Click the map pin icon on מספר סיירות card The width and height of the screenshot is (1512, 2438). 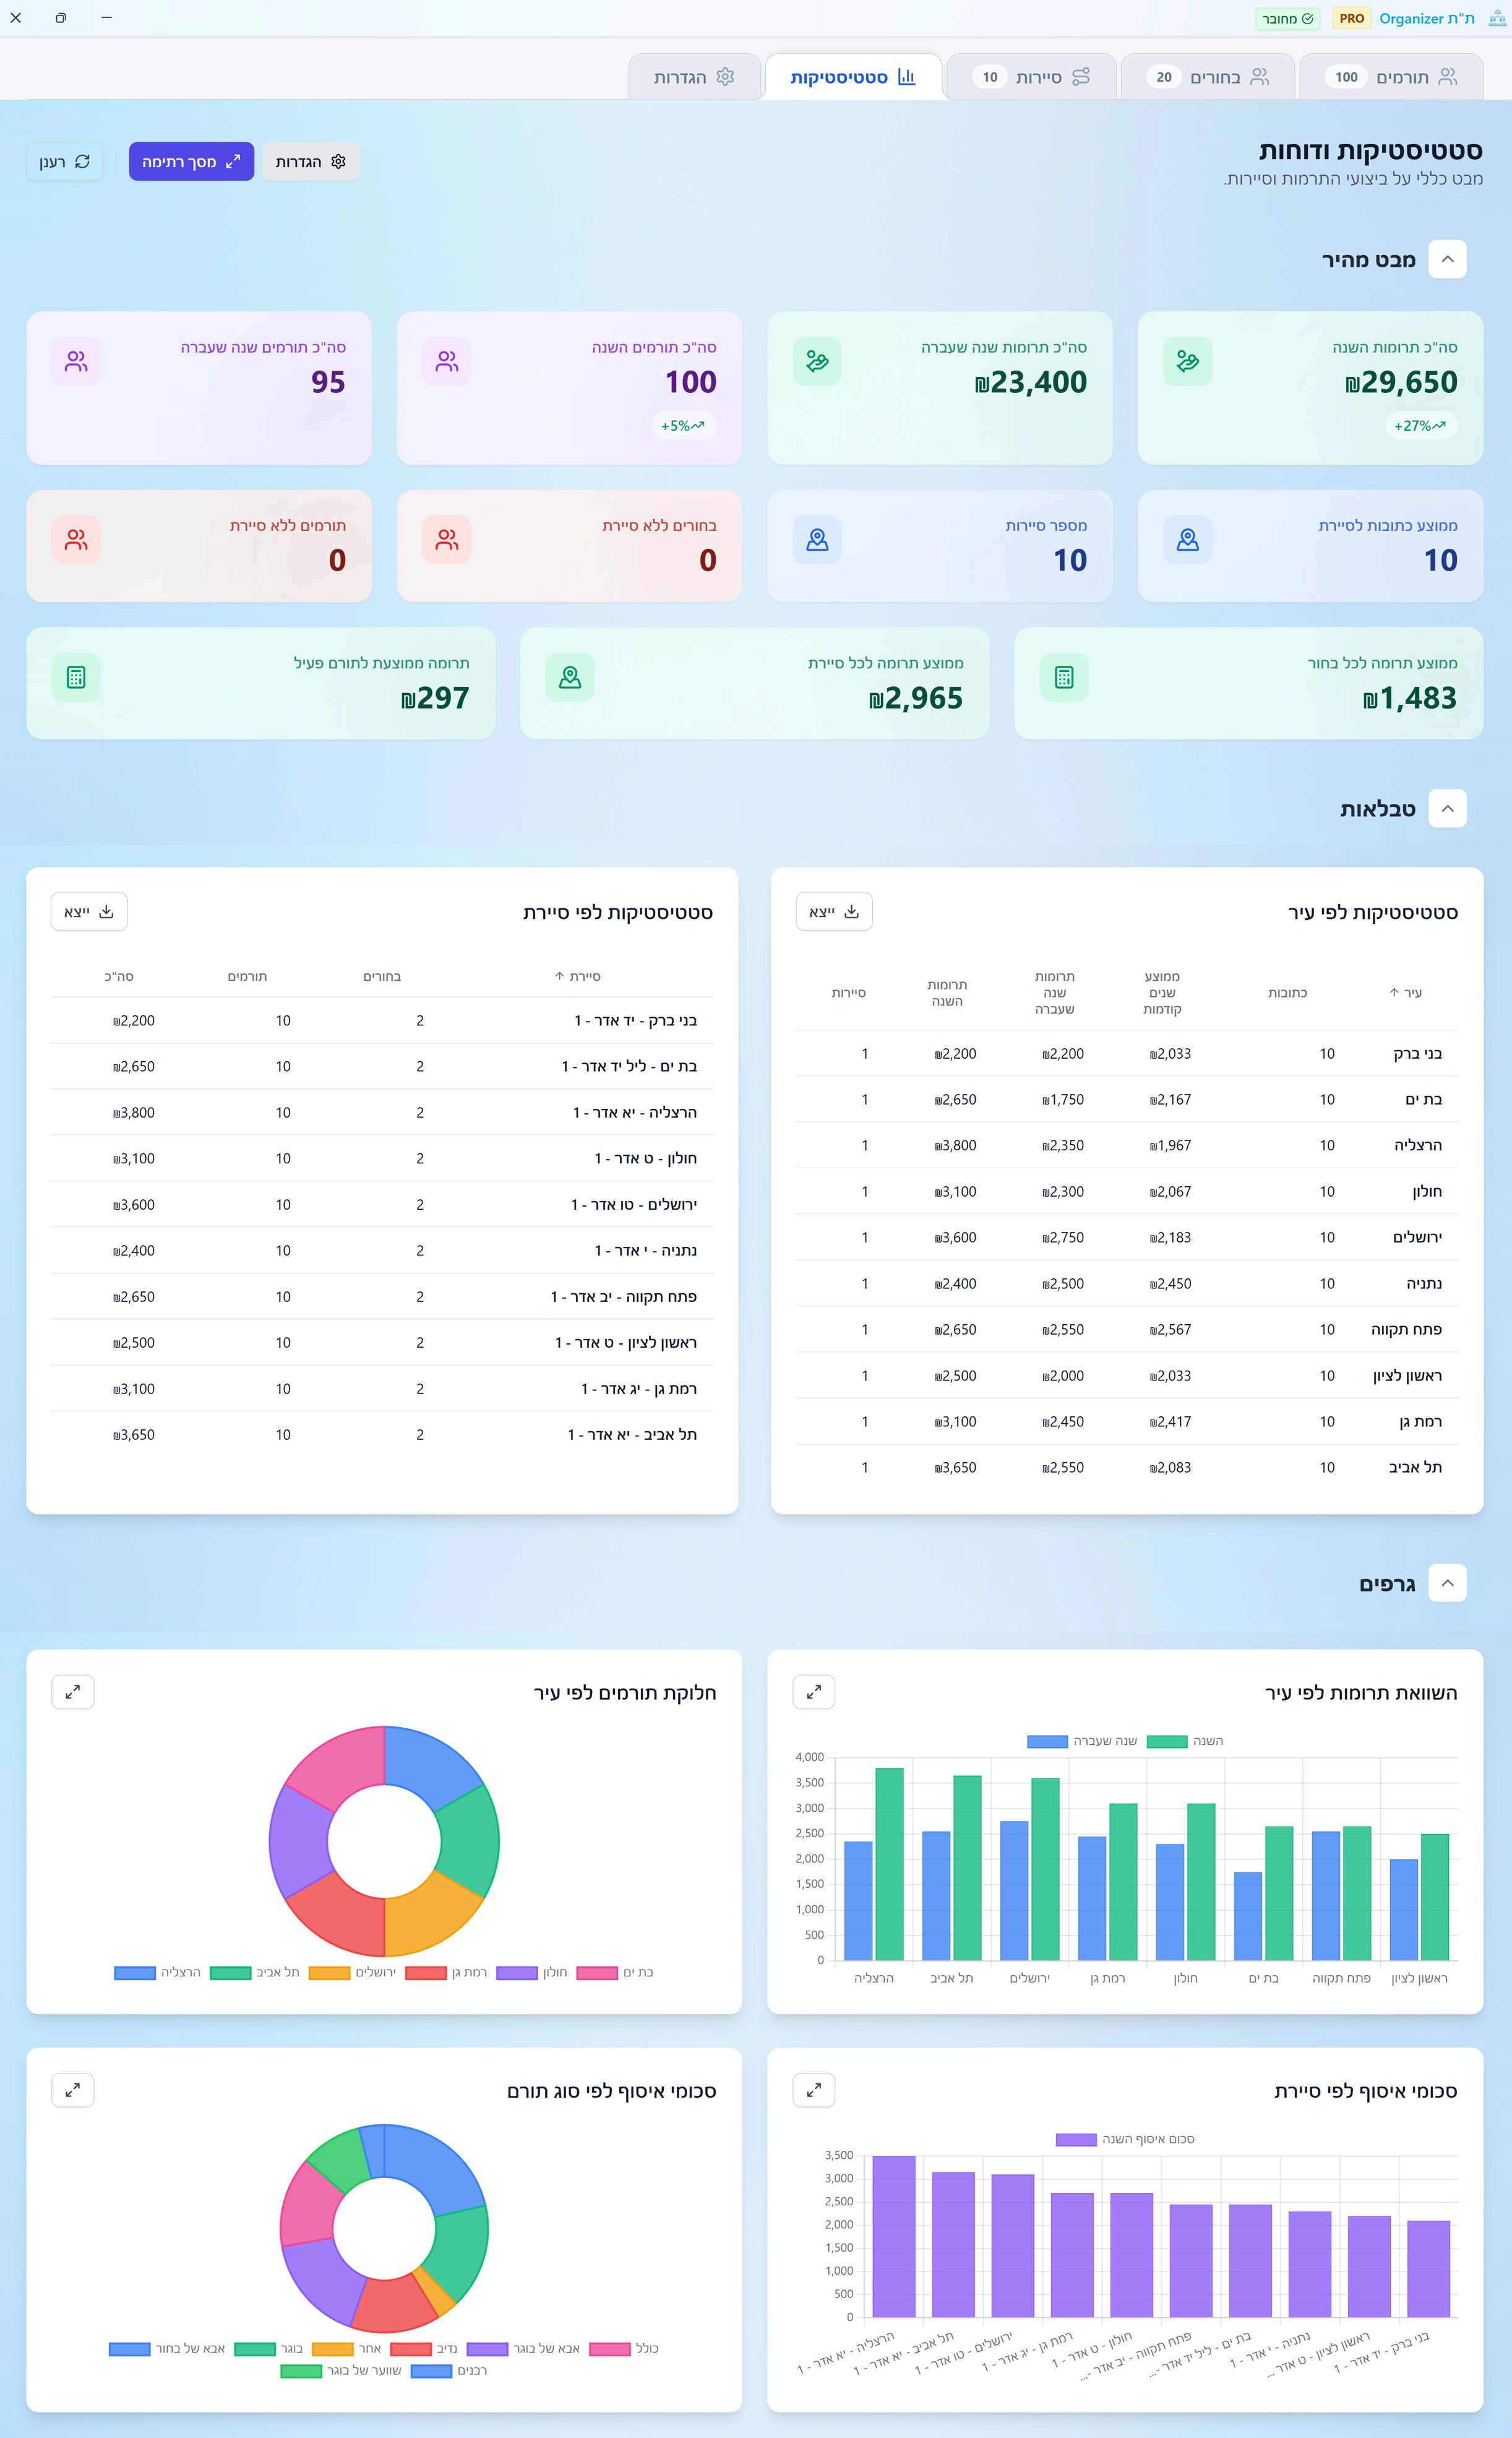817,540
